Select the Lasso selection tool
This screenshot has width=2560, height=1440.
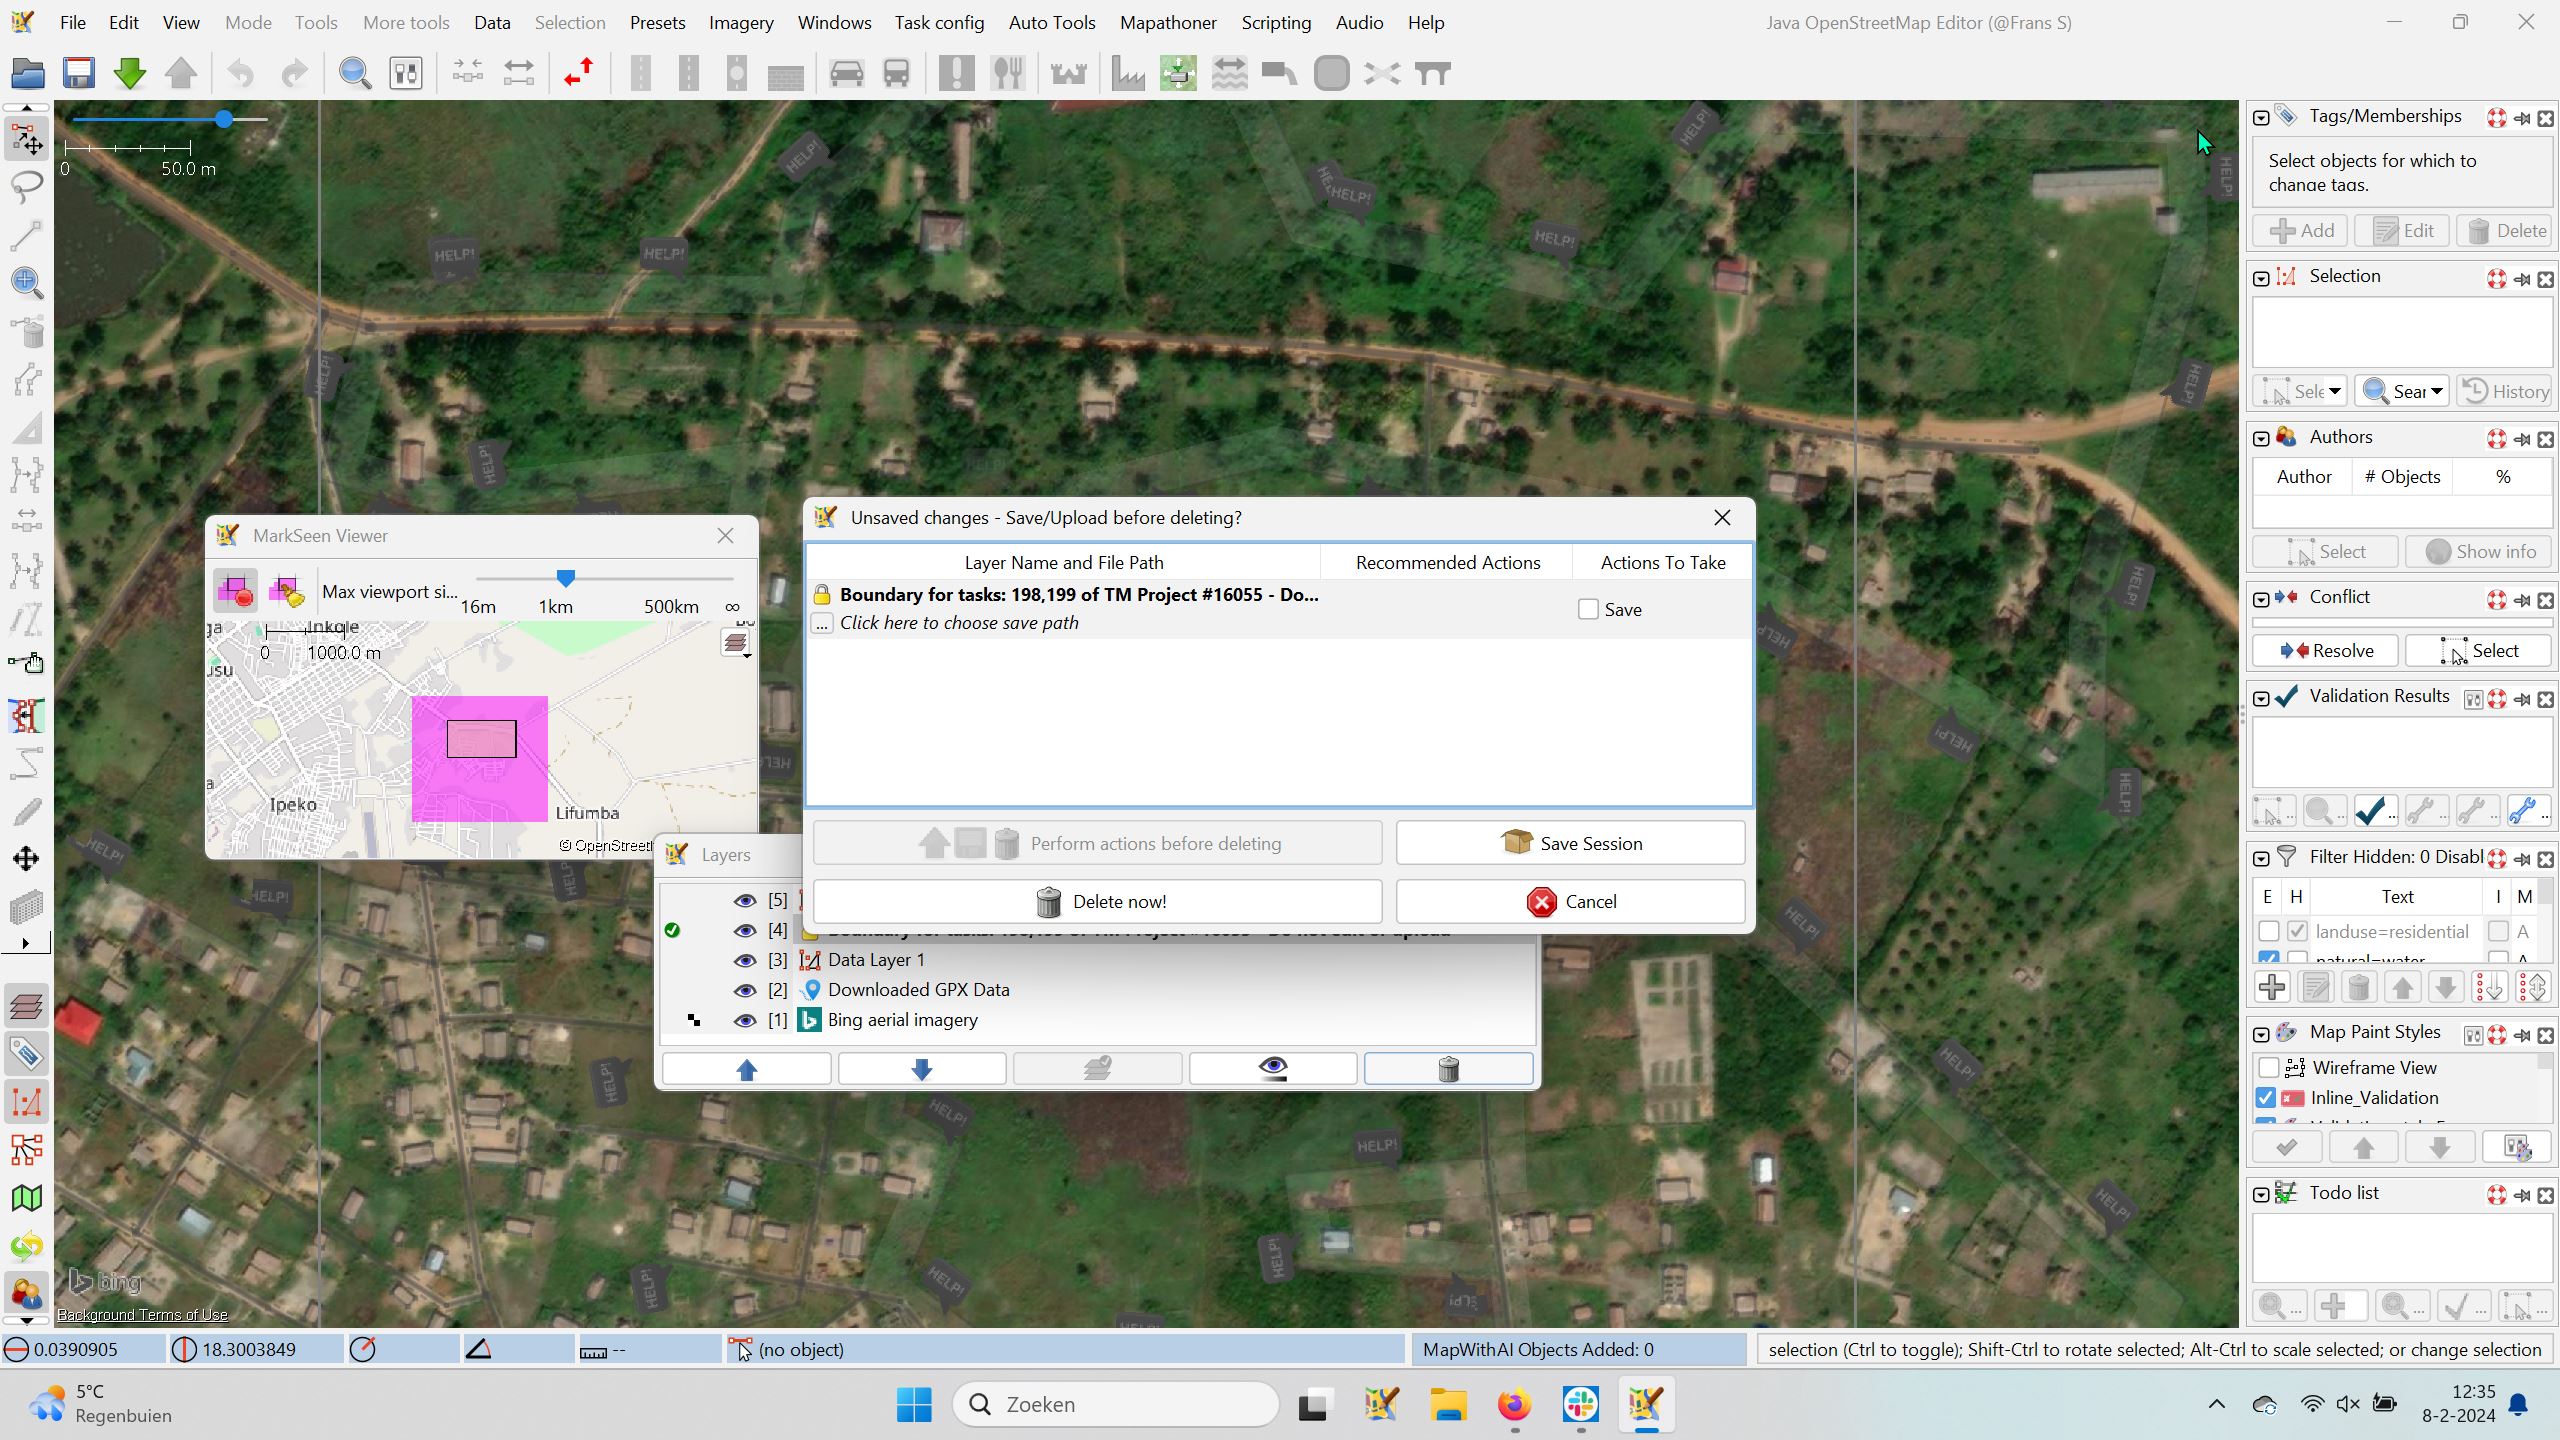[27, 185]
